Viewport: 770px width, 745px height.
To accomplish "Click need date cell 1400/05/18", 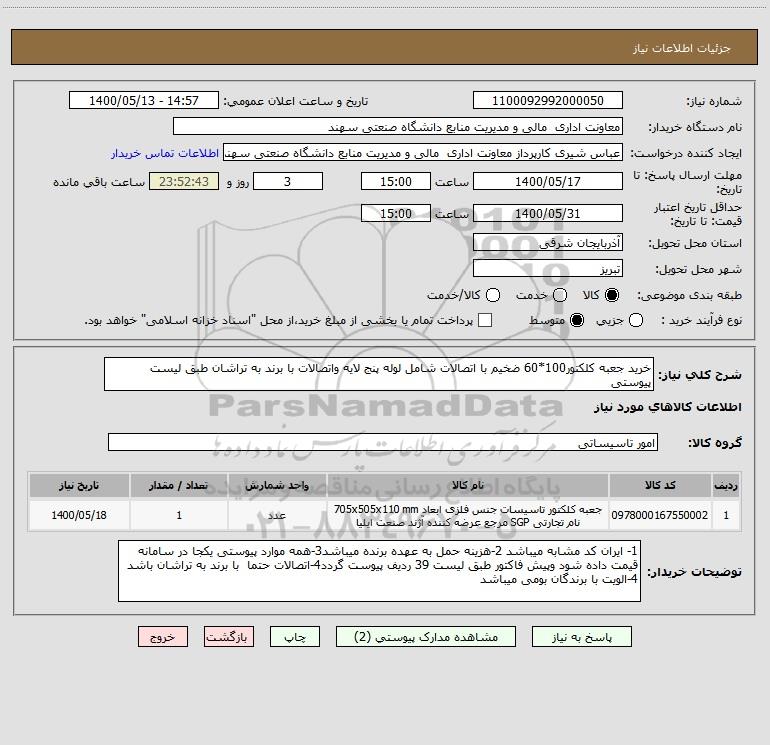I will 79,515.
